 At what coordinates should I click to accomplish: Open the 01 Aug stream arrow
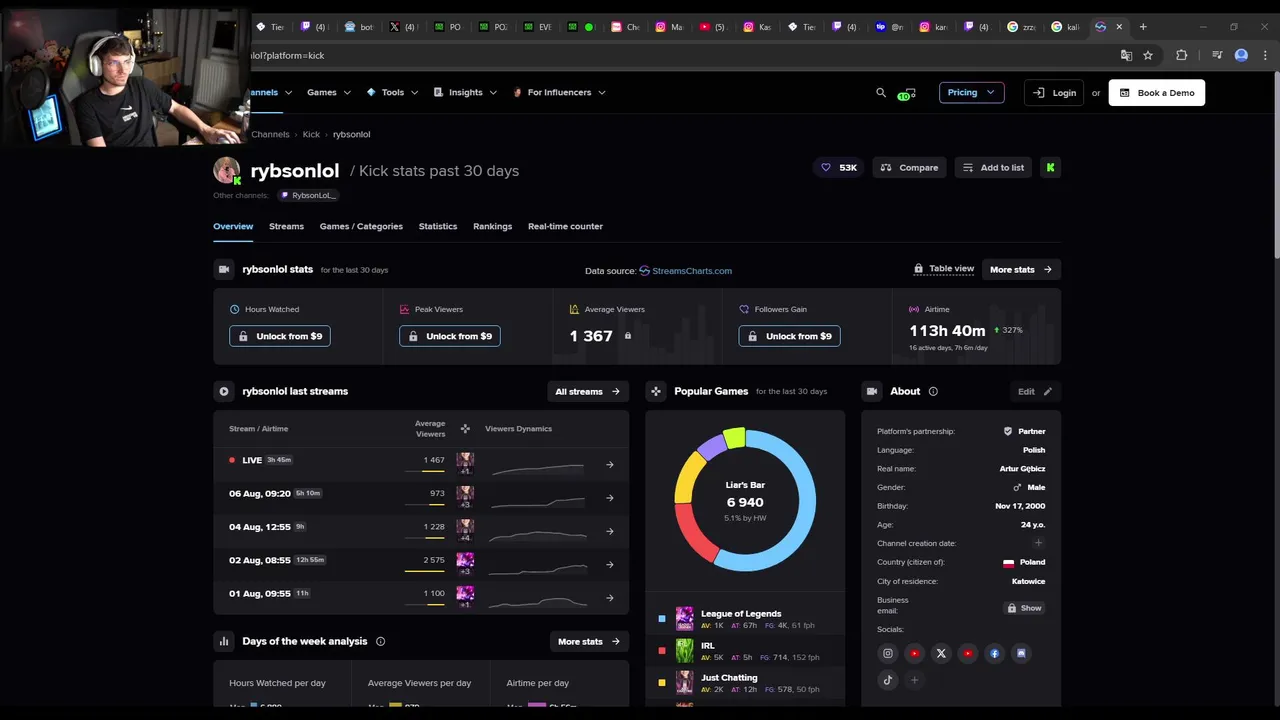pyautogui.click(x=610, y=598)
